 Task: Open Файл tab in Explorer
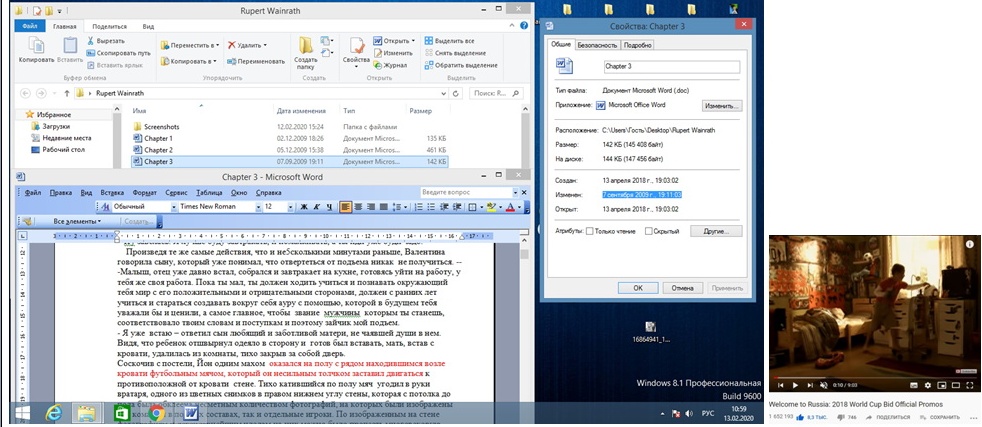click(x=29, y=27)
